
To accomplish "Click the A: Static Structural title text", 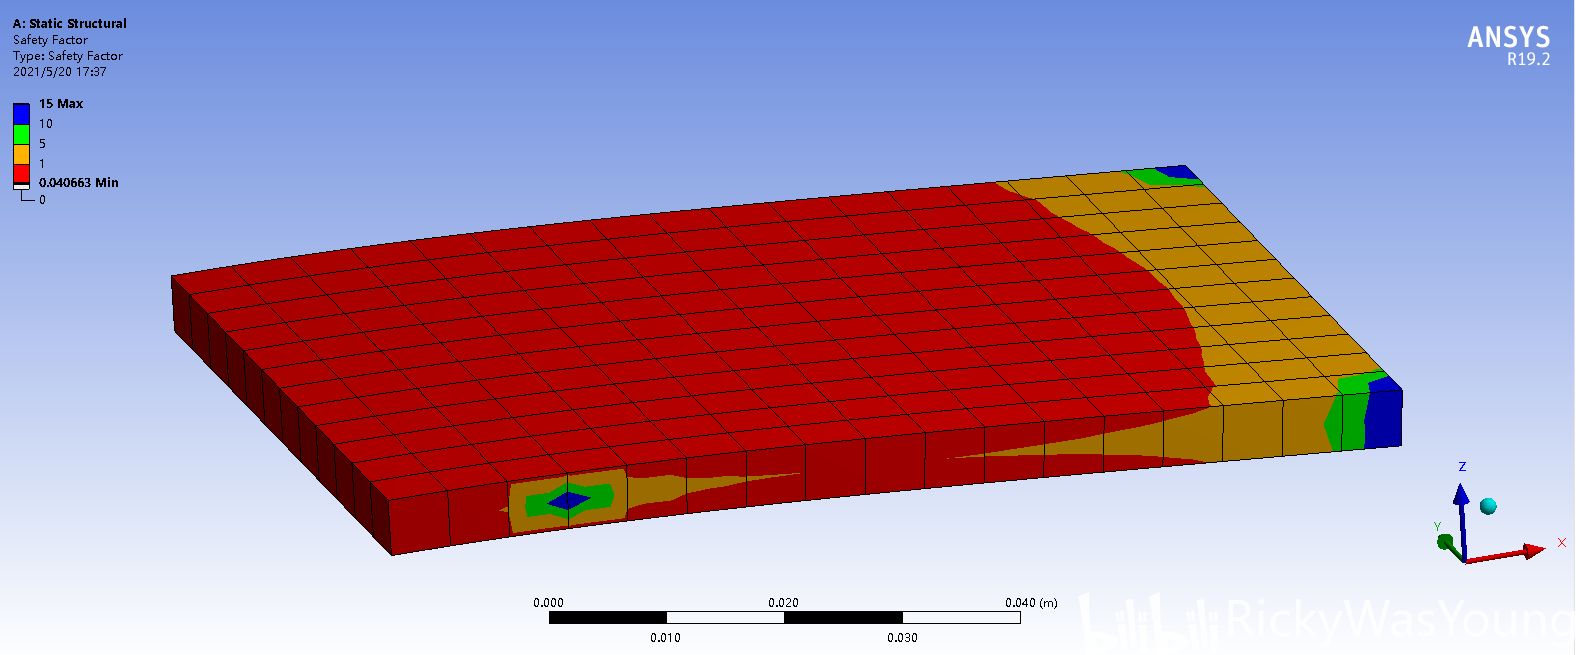I will pyautogui.click(x=70, y=23).
